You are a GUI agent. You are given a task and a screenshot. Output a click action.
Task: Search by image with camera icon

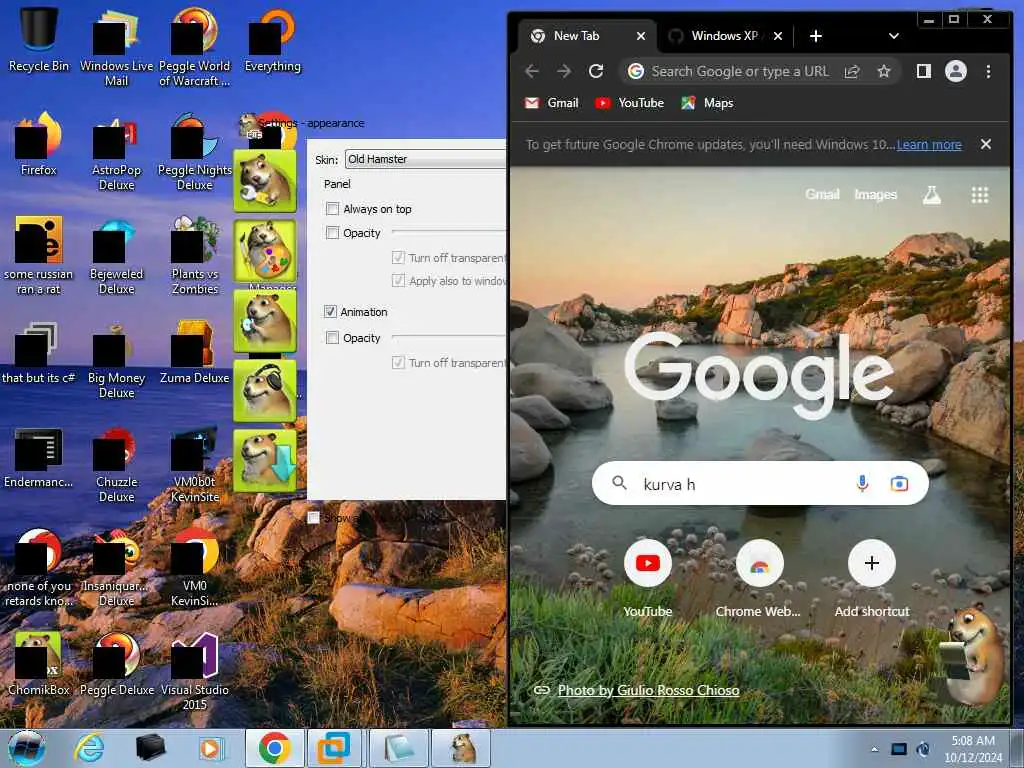899,483
